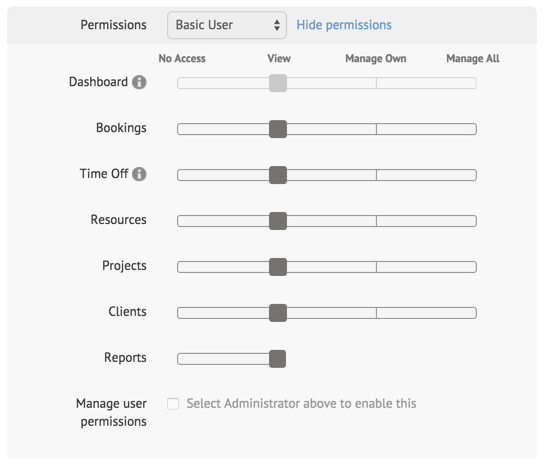Click the Time Off info icon
The height and width of the screenshot is (466, 546).
139,174
